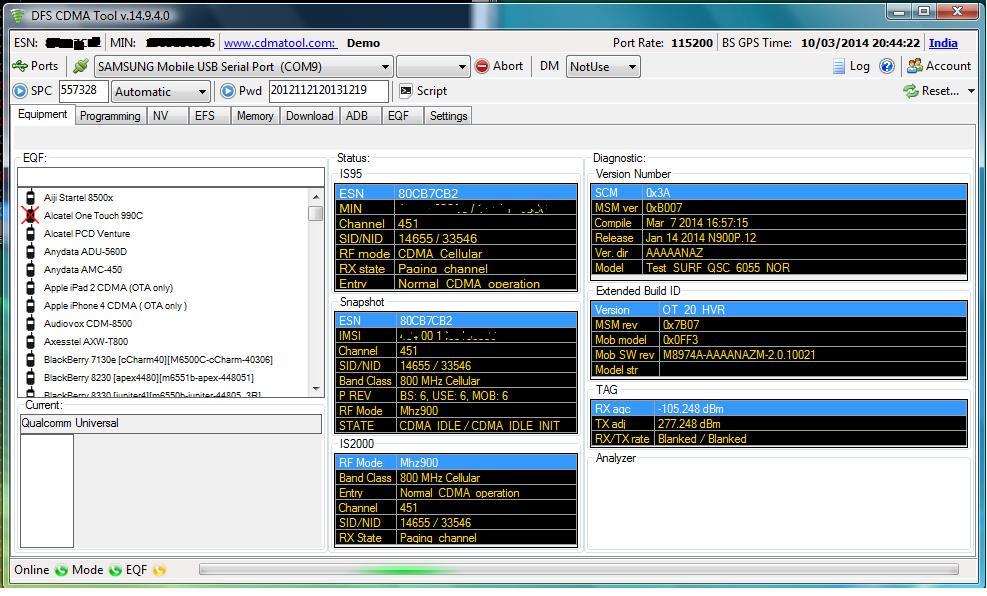This screenshot has width=987, height=596.
Task: Click the green connect plug icon
Action: tap(81, 66)
